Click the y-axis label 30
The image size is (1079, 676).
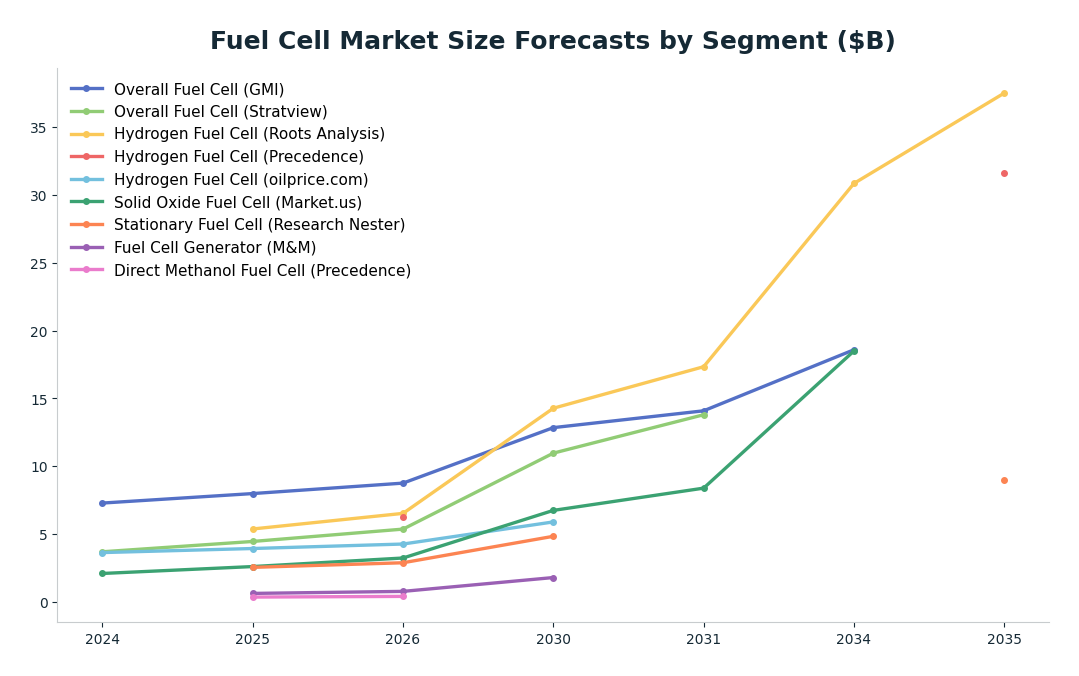pyautogui.click(x=40, y=196)
